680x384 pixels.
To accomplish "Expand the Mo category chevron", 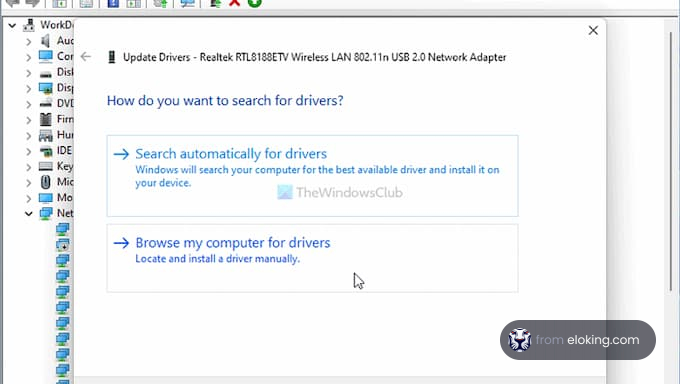I will tap(29, 198).
